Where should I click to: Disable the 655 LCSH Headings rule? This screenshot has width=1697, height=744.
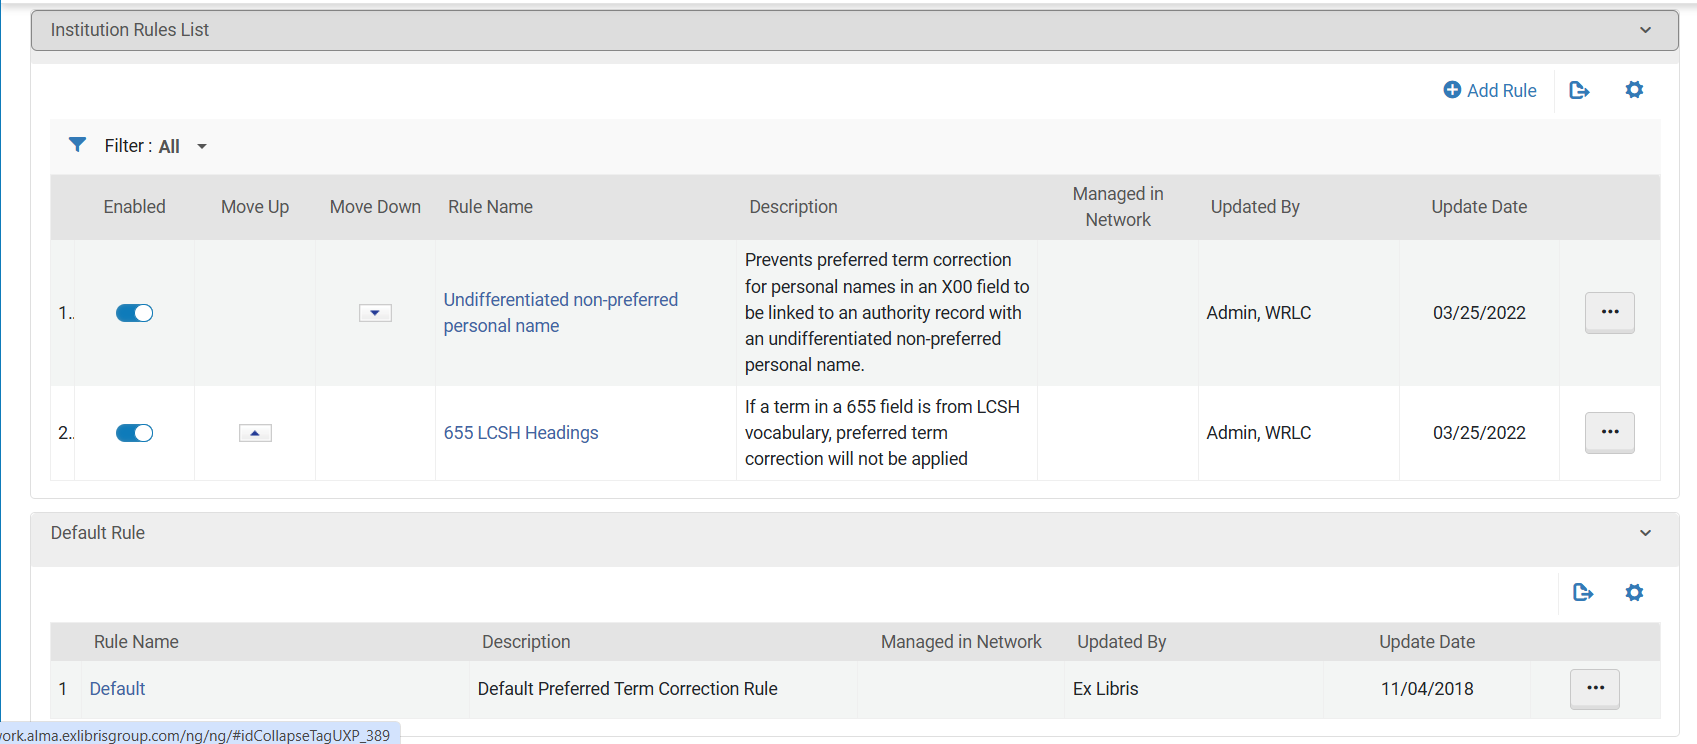pyautogui.click(x=134, y=433)
